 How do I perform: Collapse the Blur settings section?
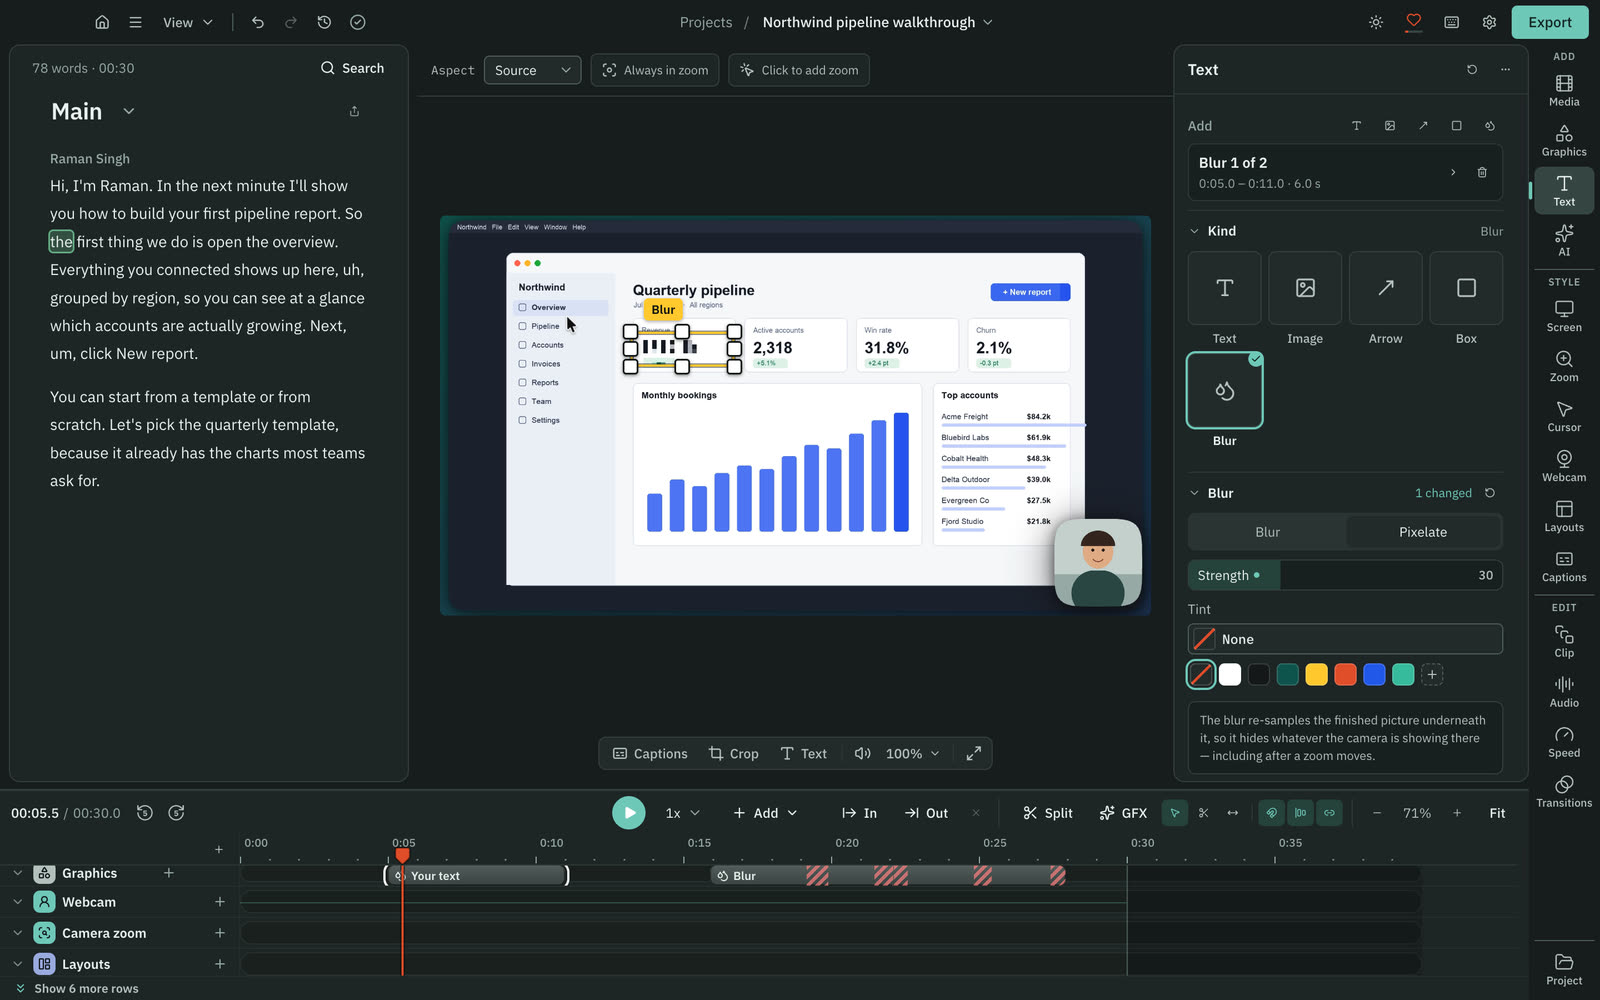coord(1194,493)
